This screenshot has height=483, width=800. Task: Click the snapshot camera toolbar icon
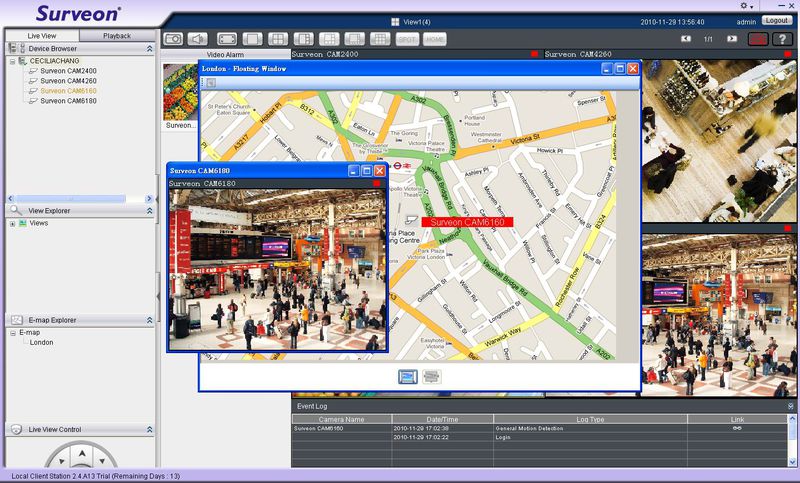click(173, 39)
